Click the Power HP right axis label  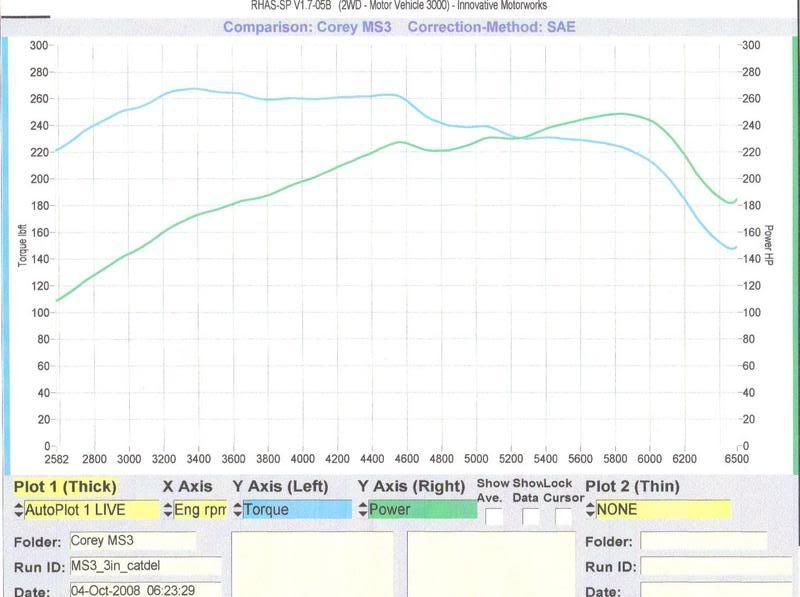coord(769,243)
